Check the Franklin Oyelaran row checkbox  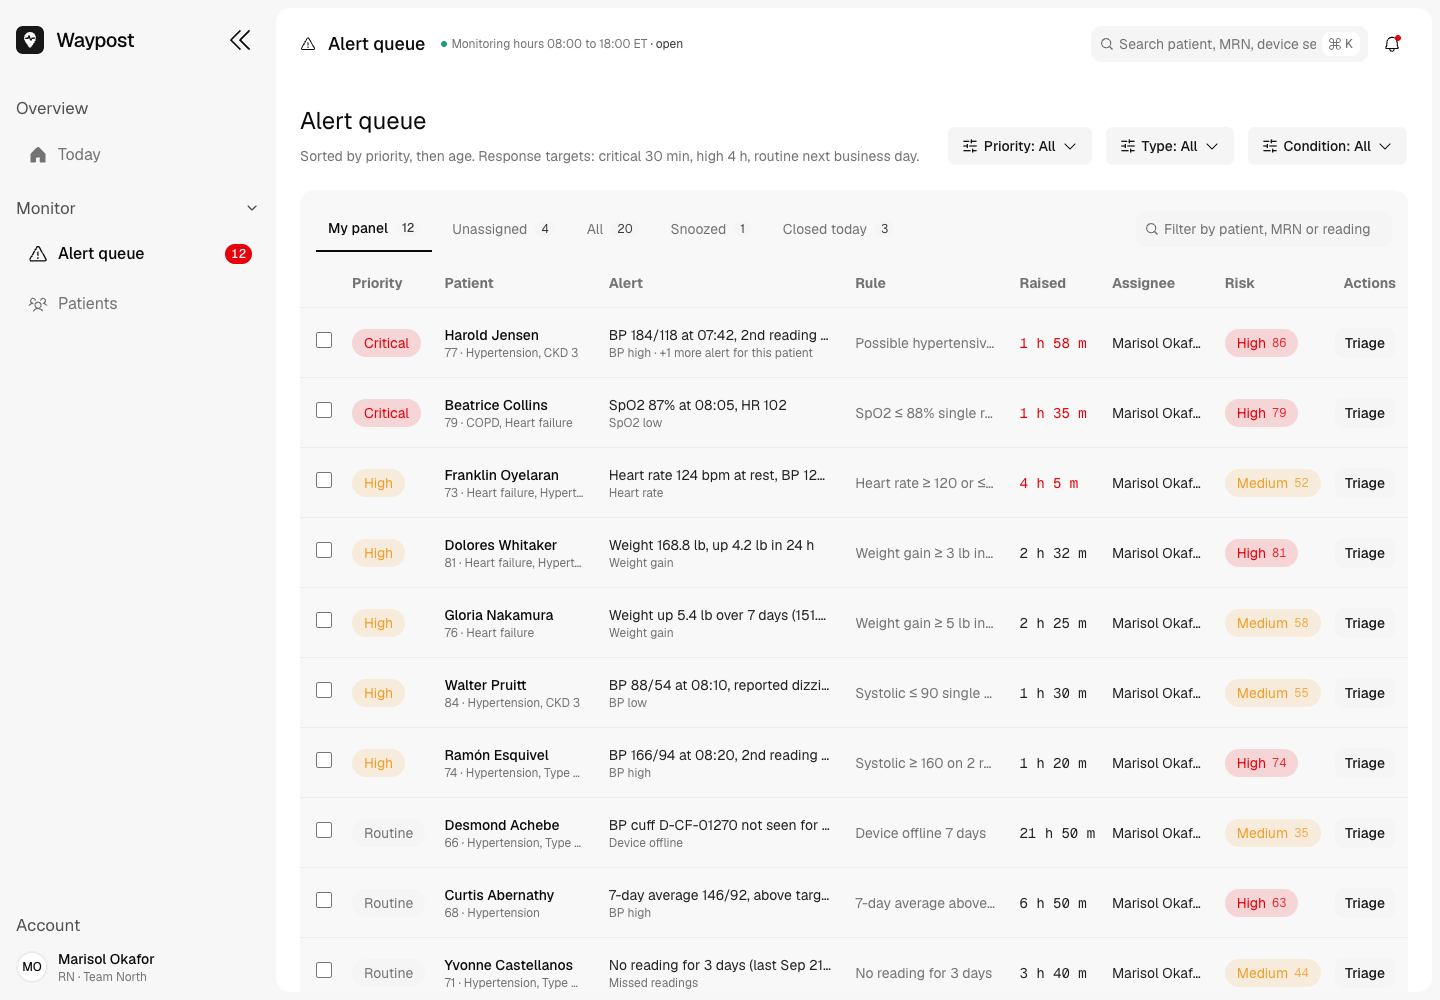(324, 480)
